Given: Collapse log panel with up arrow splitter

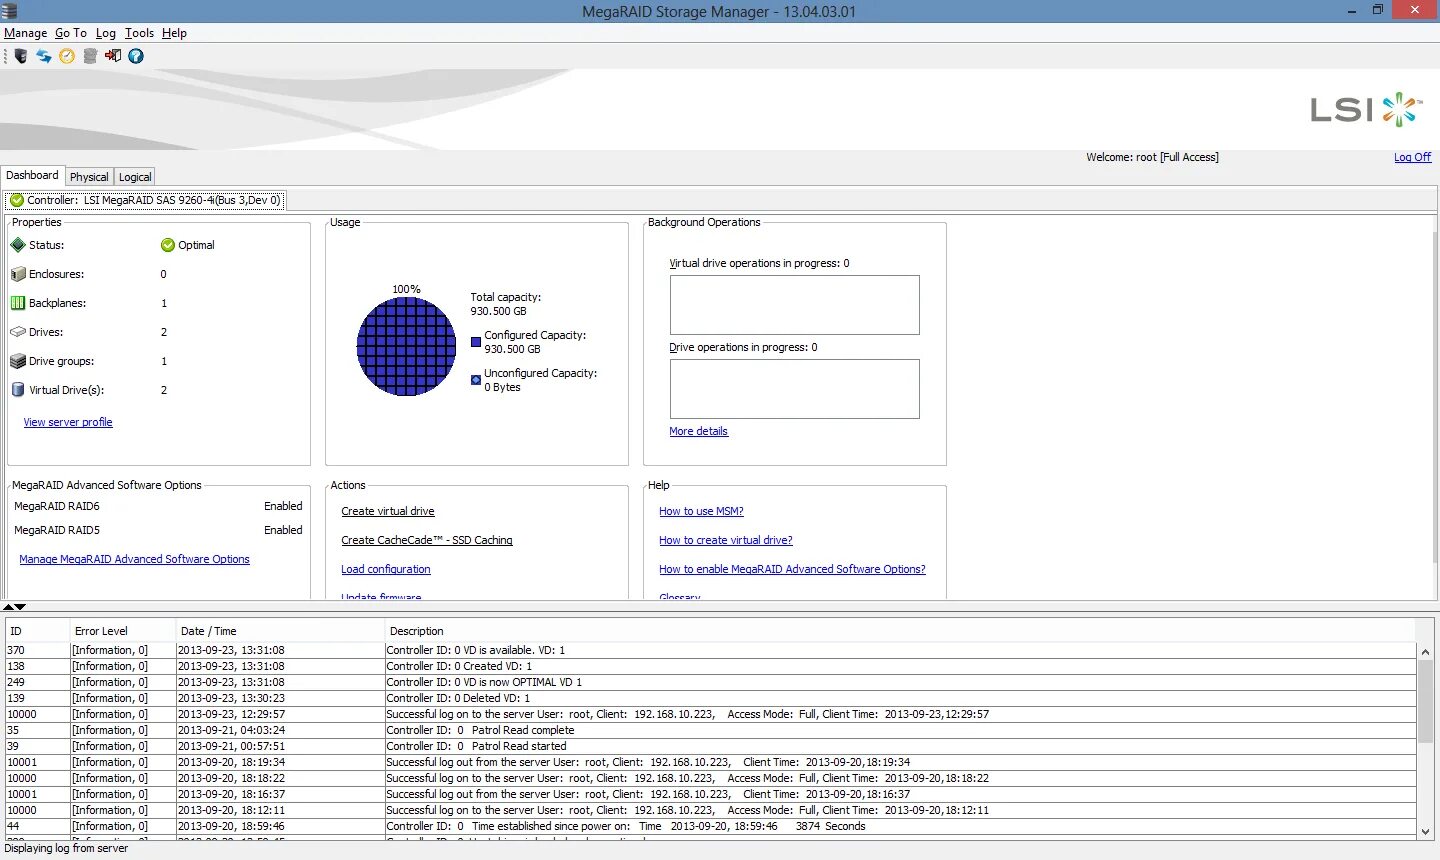Looking at the screenshot, I should click(x=9, y=607).
